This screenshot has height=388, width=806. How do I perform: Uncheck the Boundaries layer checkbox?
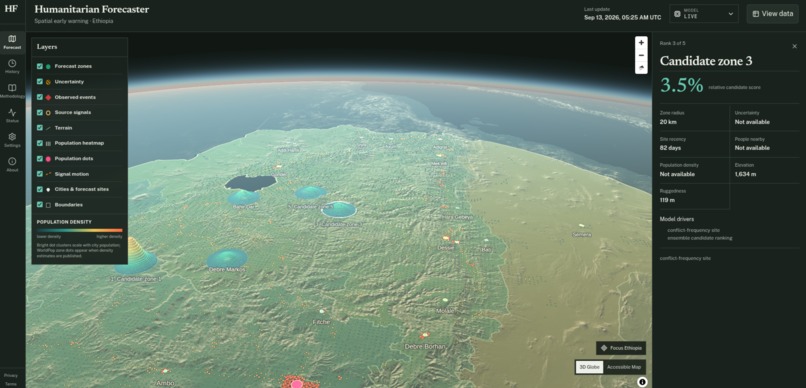(40, 205)
